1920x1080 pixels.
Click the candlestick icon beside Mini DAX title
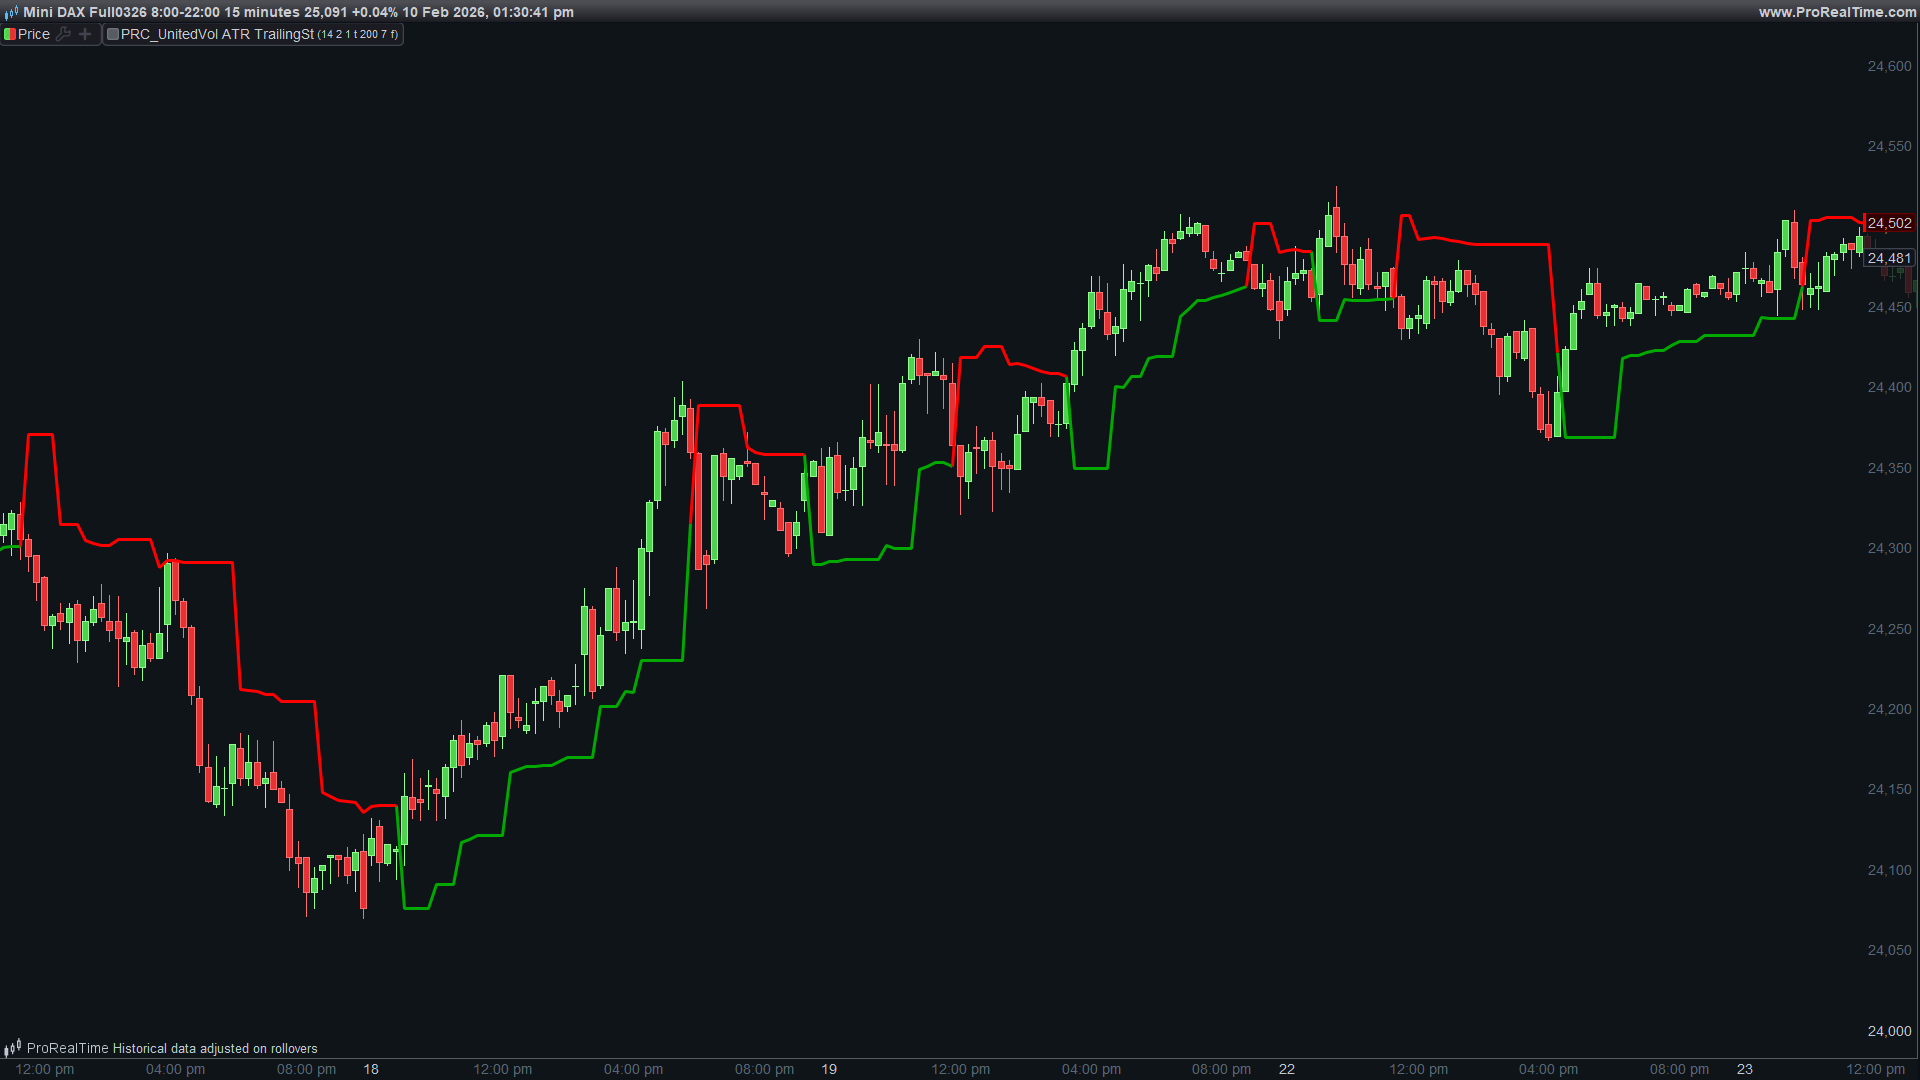[11, 12]
